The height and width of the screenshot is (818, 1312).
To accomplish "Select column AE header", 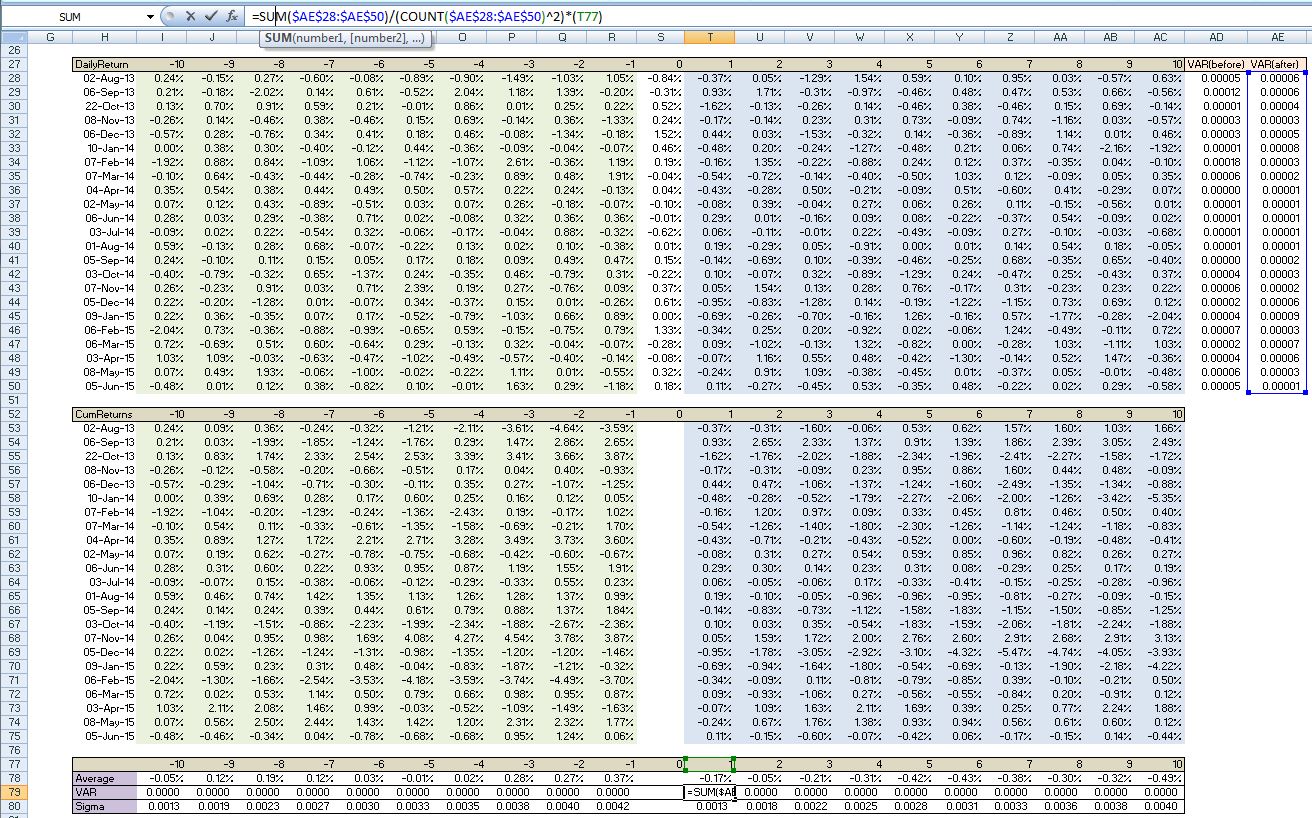I will point(1277,38).
